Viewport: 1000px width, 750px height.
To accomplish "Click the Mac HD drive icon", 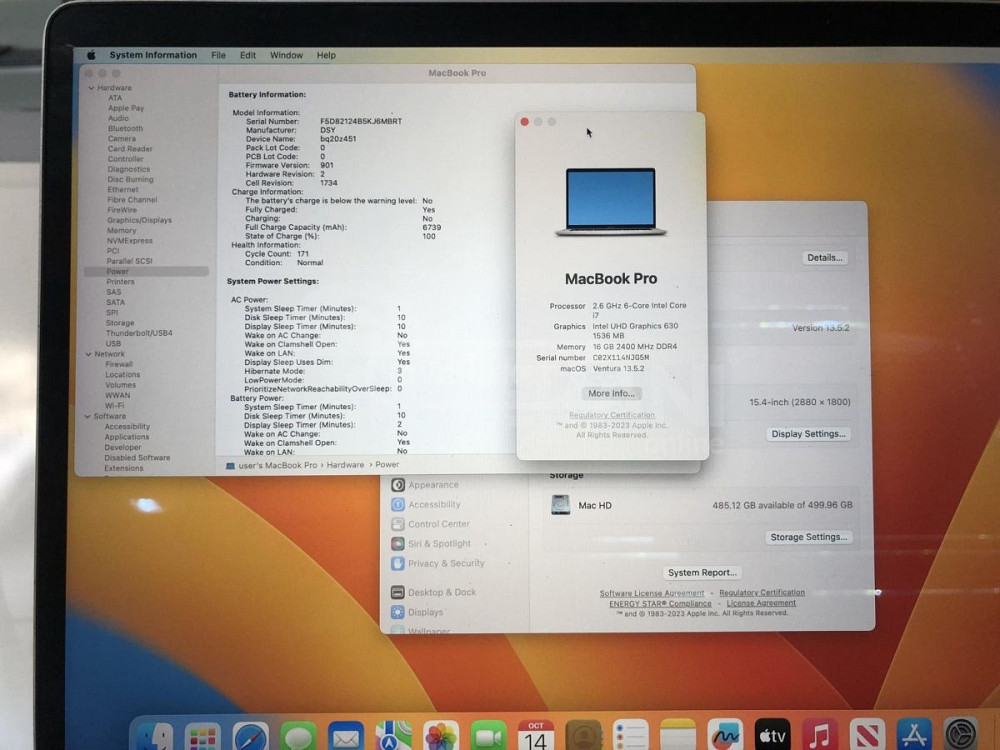I will 561,505.
